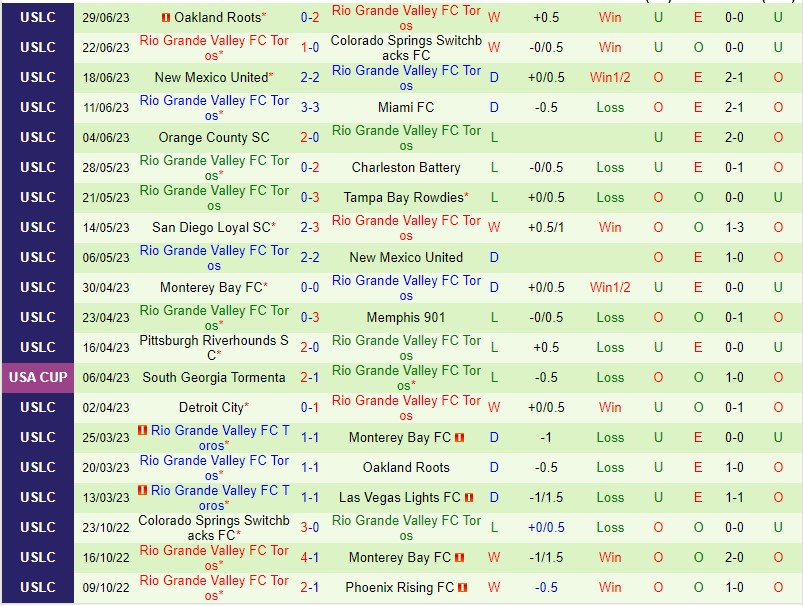Click the blue +0/0.5 handicap on 23/10/22
The width and height of the screenshot is (803, 606).
click(546, 528)
